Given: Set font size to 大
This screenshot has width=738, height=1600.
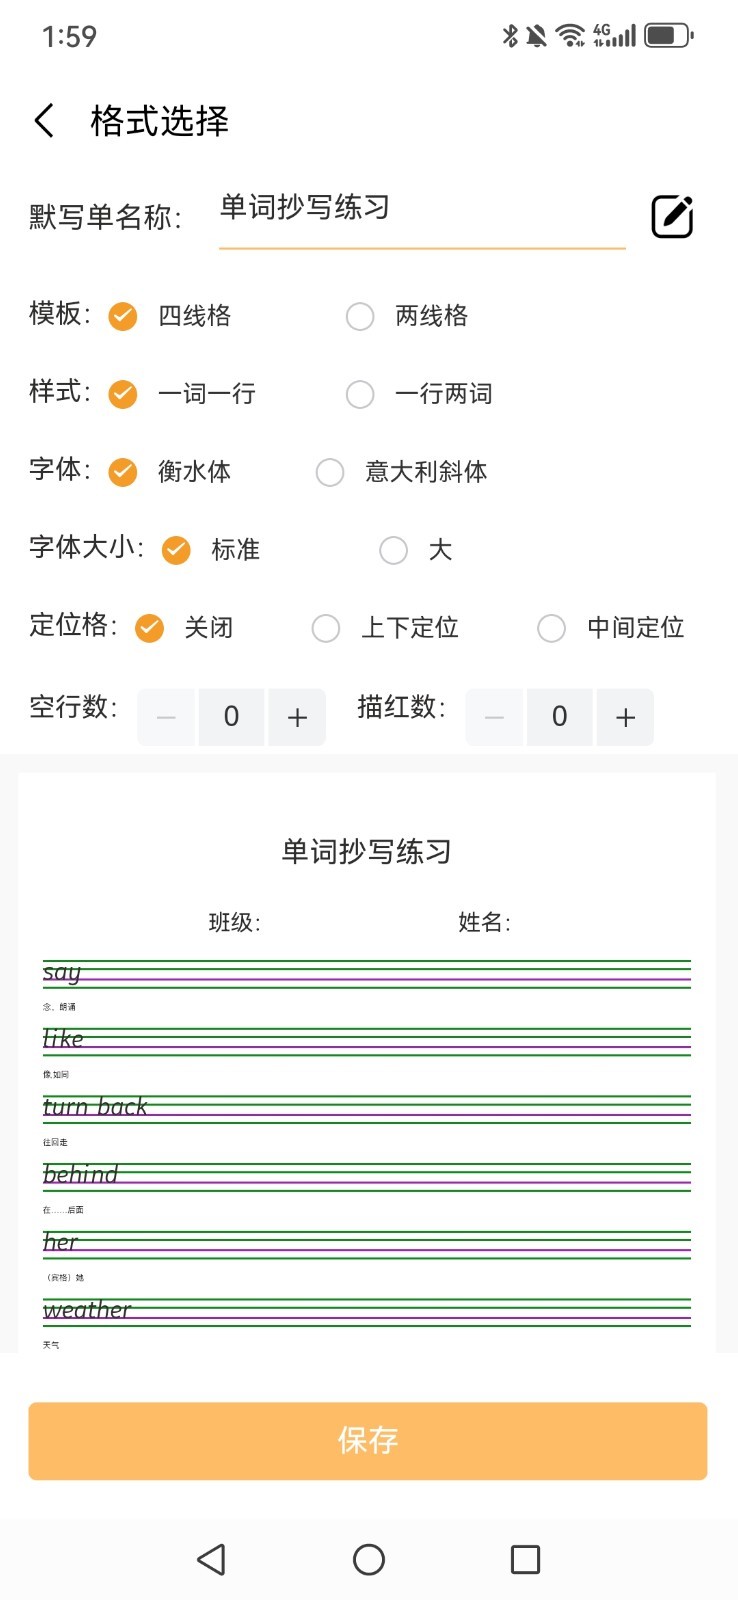Looking at the screenshot, I should pyautogui.click(x=394, y=550).
